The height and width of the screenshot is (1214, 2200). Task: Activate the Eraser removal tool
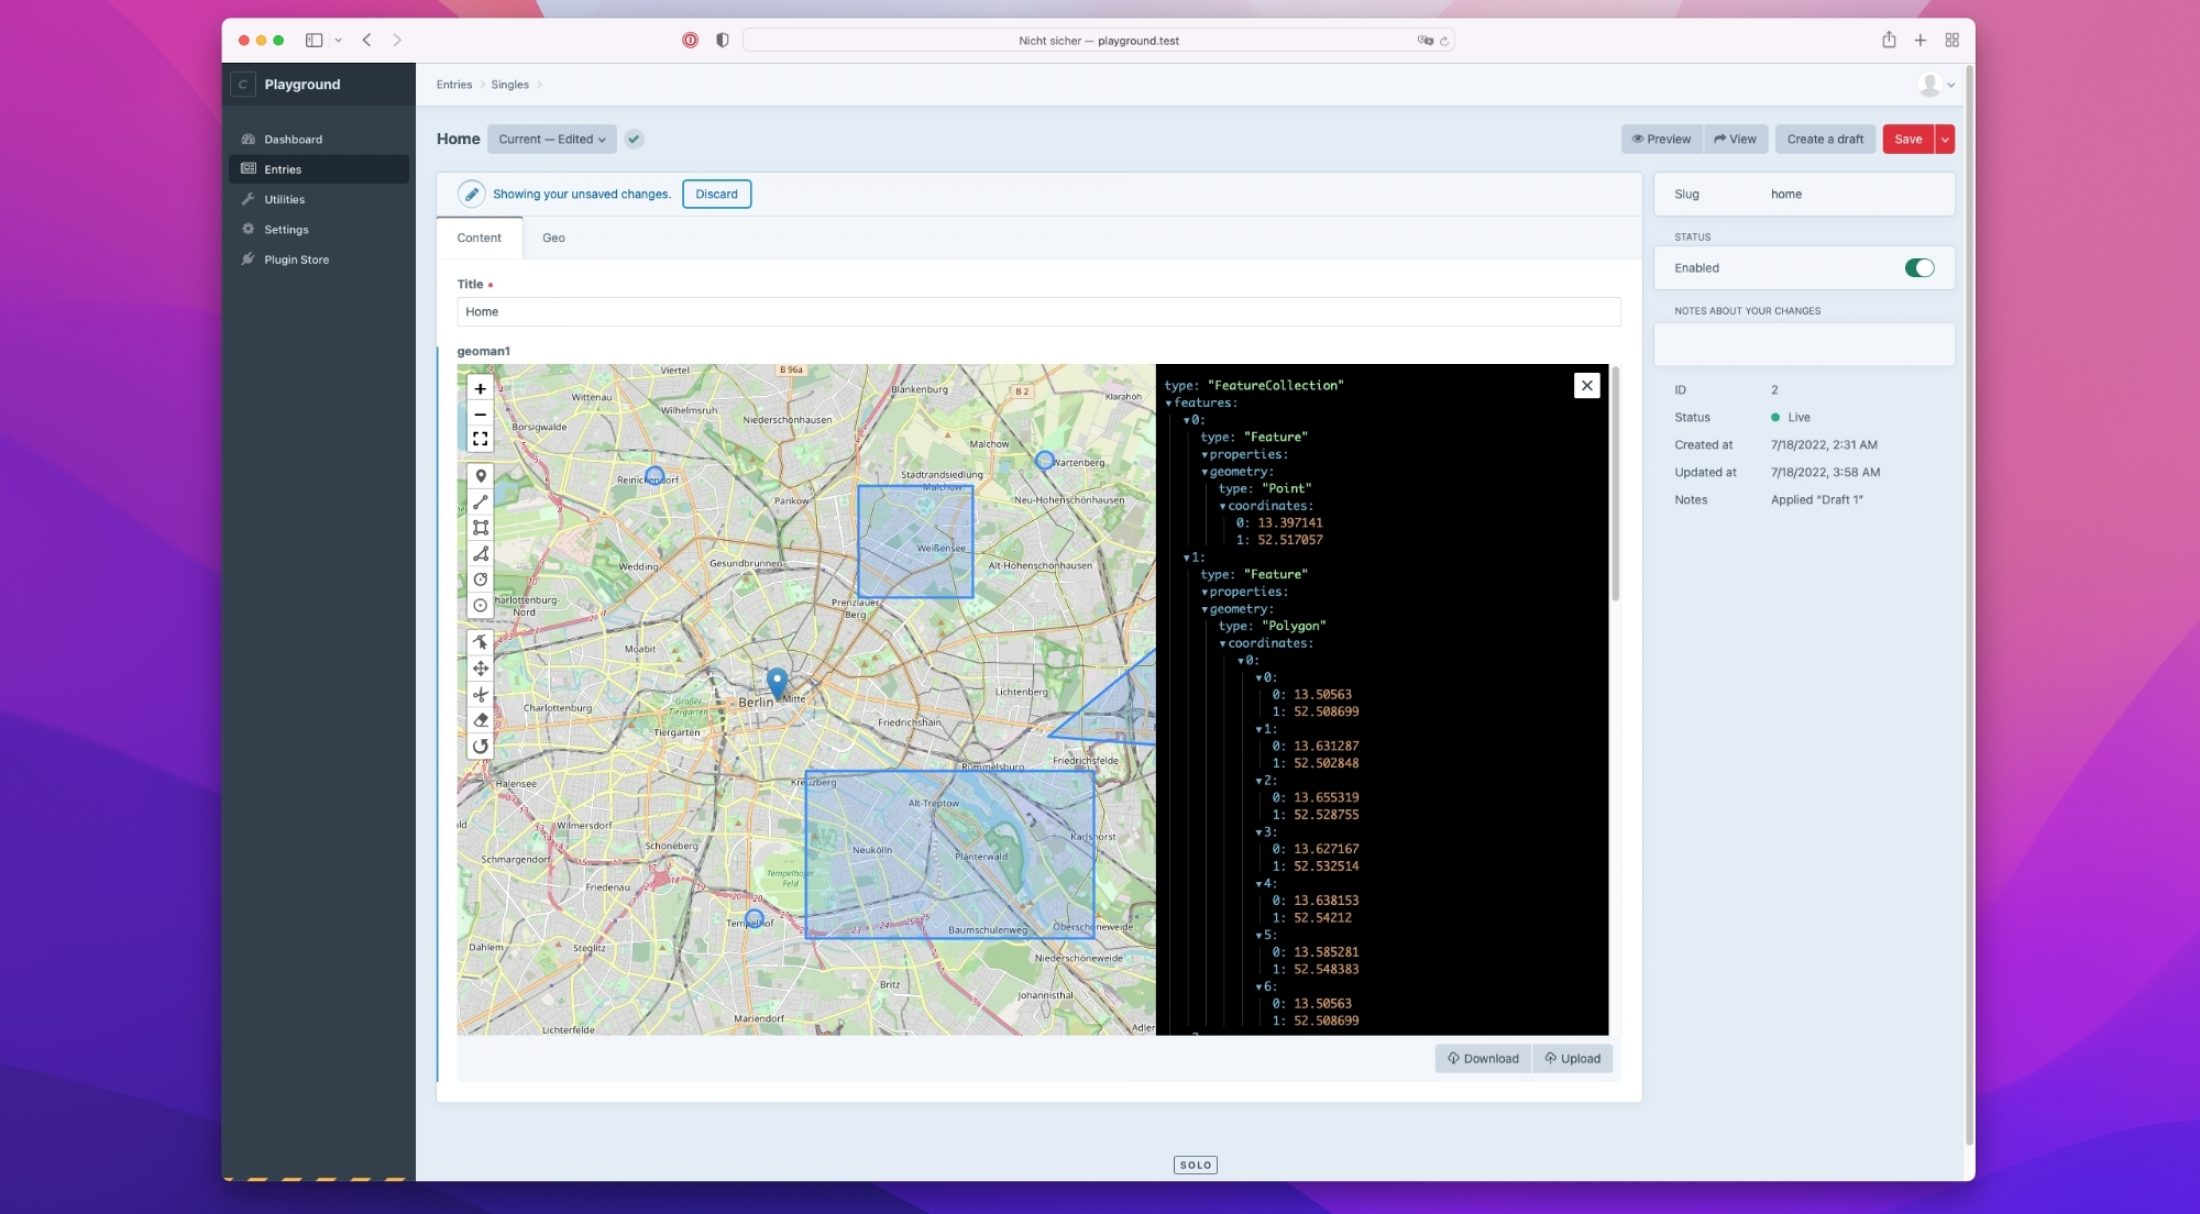coord(480,720)
